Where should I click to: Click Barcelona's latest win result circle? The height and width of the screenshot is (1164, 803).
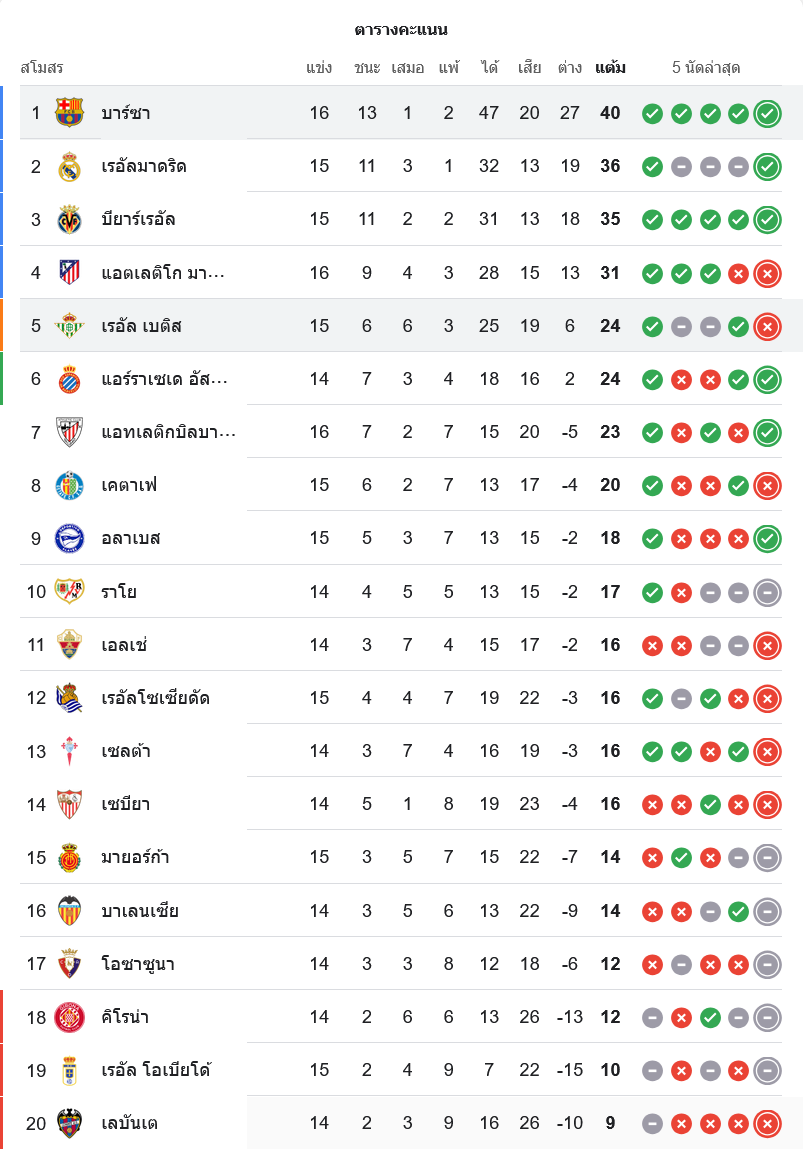(x=767, y=113)
